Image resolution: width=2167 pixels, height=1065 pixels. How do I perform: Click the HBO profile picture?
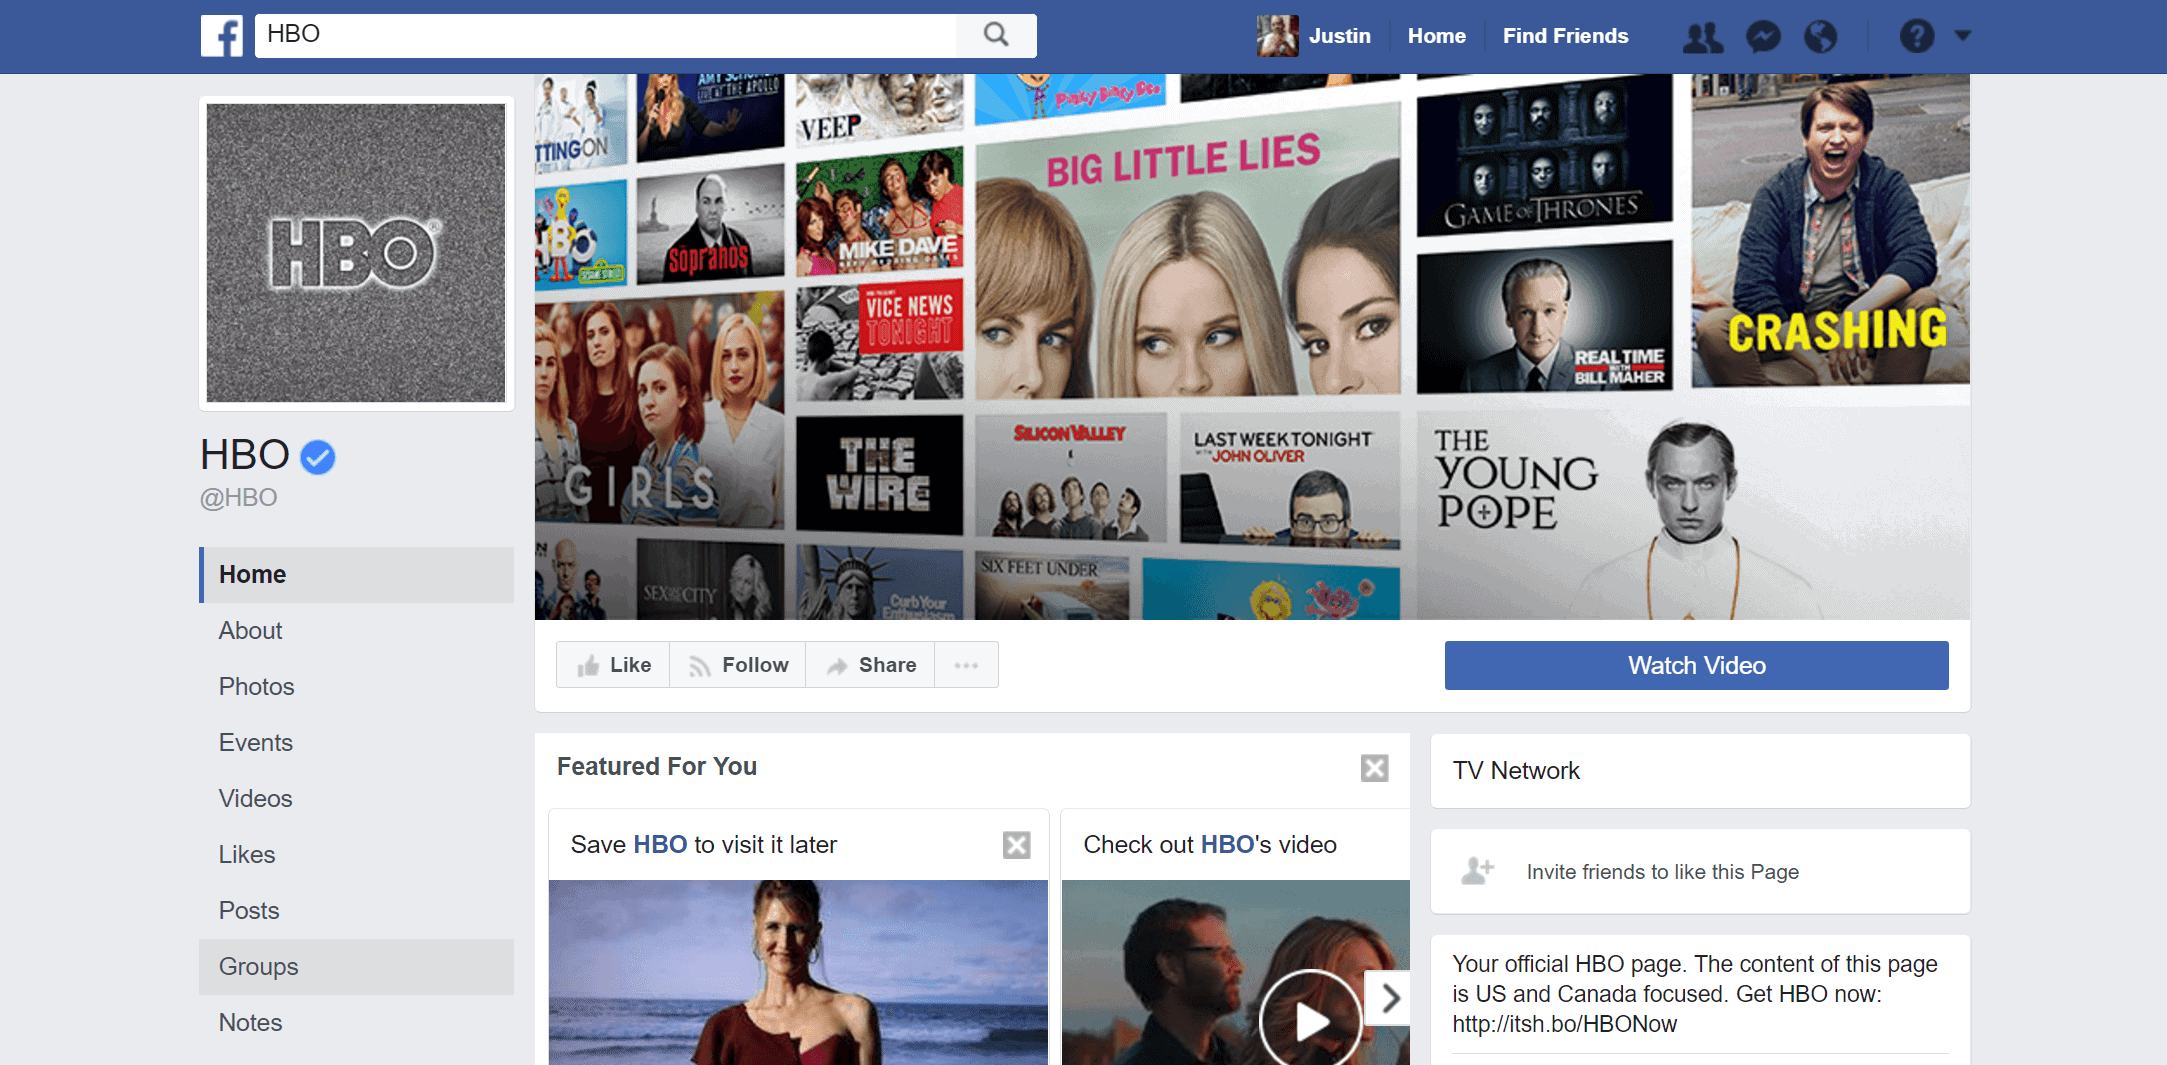coord(356,253)
